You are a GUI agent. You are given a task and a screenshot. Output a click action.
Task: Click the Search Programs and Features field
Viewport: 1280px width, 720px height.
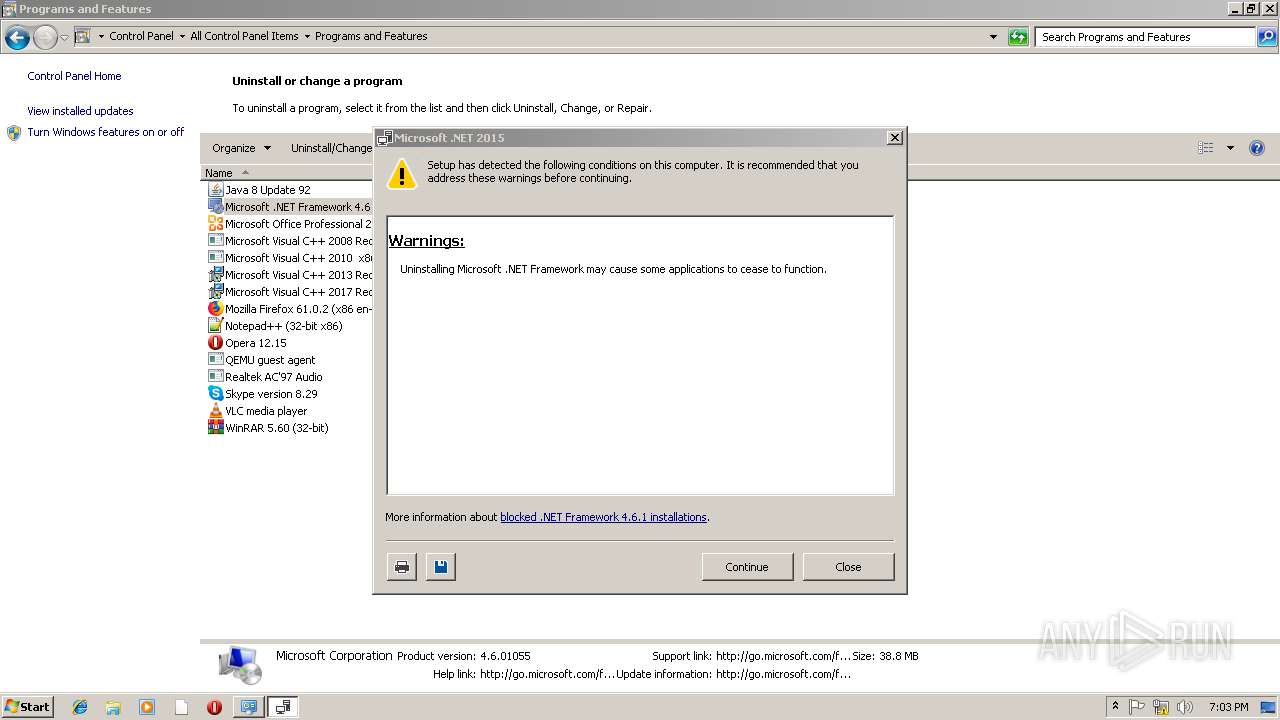1145,37
